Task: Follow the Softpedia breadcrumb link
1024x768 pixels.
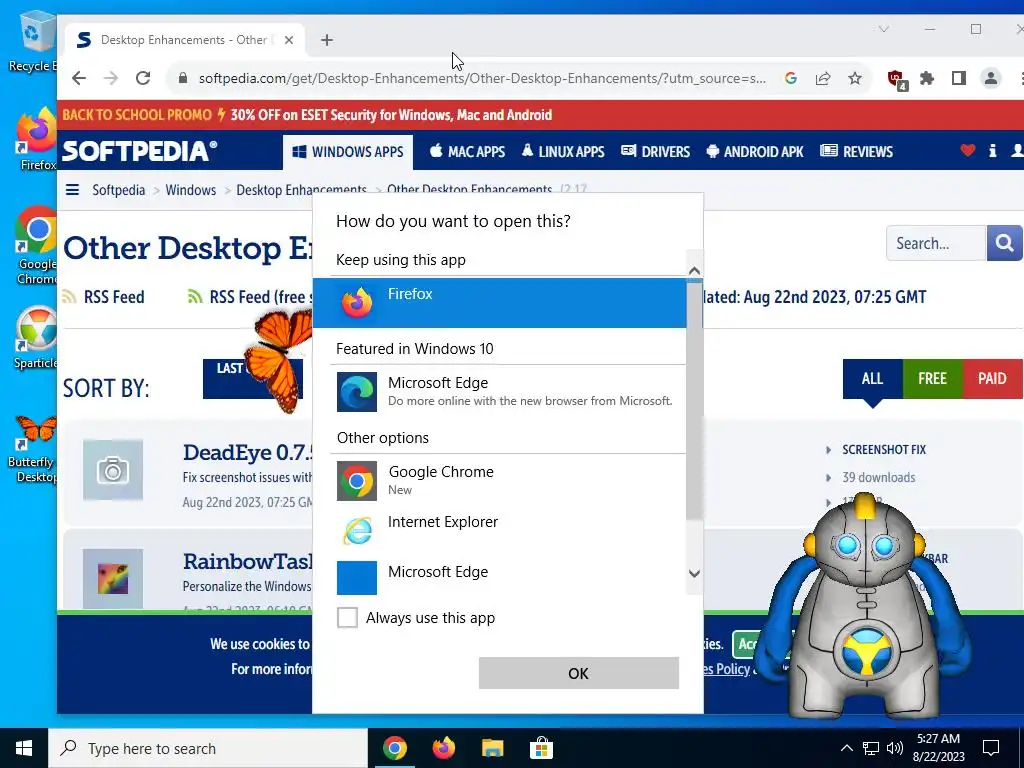Action: [x=118, y=190]
